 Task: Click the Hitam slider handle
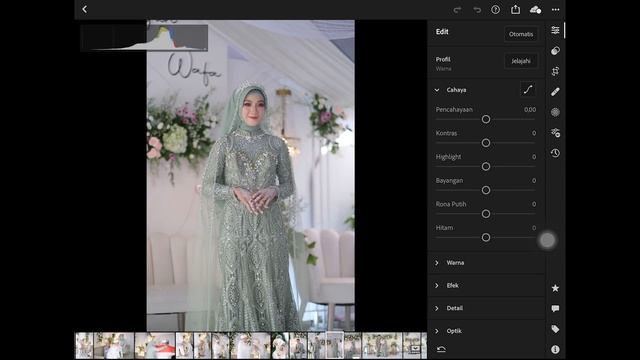(486, 238)
